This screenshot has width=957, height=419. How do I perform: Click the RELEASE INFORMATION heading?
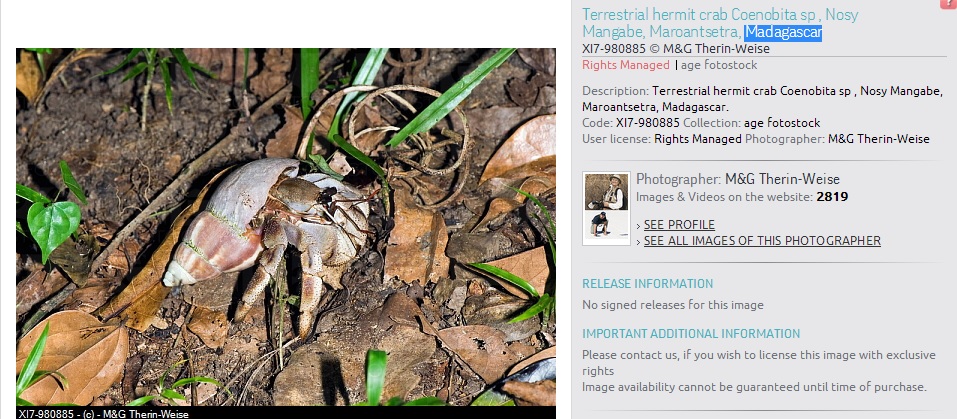point(648,284)
